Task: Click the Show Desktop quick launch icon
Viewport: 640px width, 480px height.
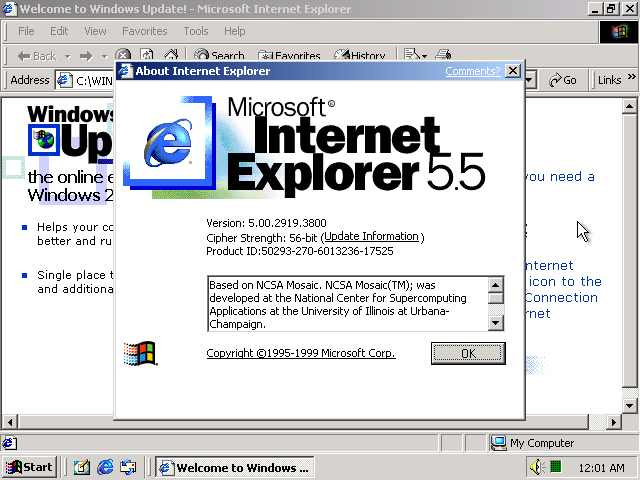Action: point(82,467)
